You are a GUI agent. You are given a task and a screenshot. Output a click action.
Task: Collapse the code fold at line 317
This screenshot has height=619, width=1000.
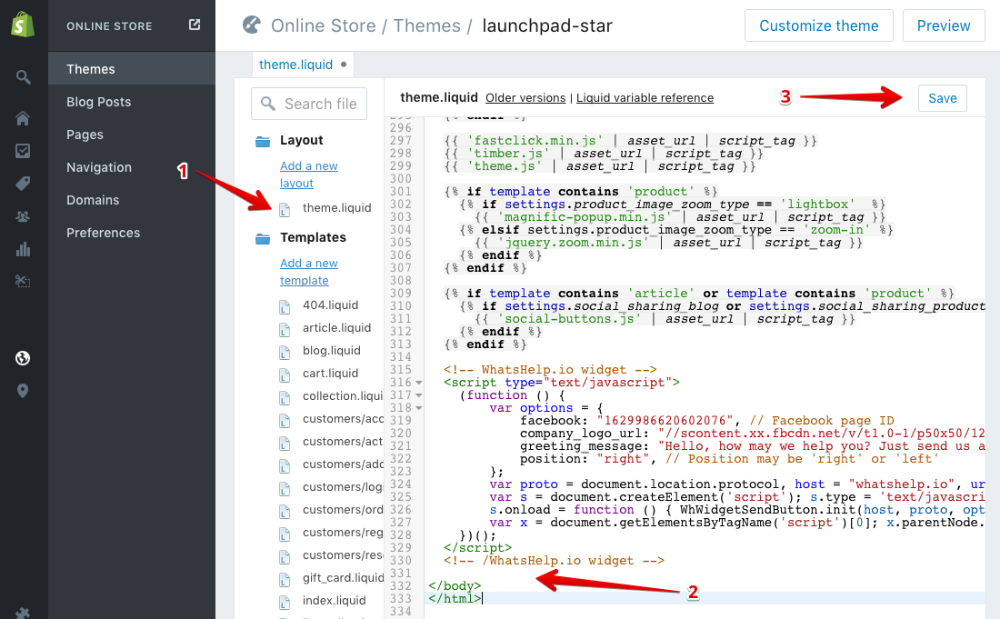[x=419, y=395]
